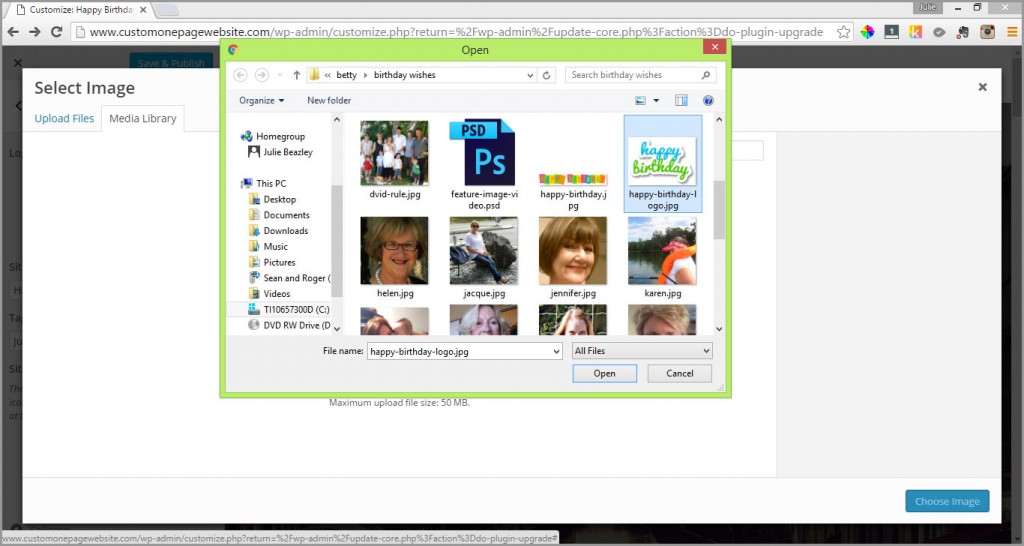Open the Help icon in Open dialog
This screenshot has width=1024, height=546.
coord(708,101)
